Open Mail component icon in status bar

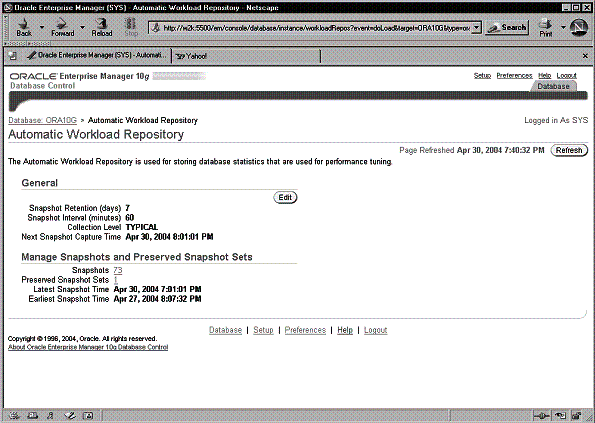click(33, 416)
